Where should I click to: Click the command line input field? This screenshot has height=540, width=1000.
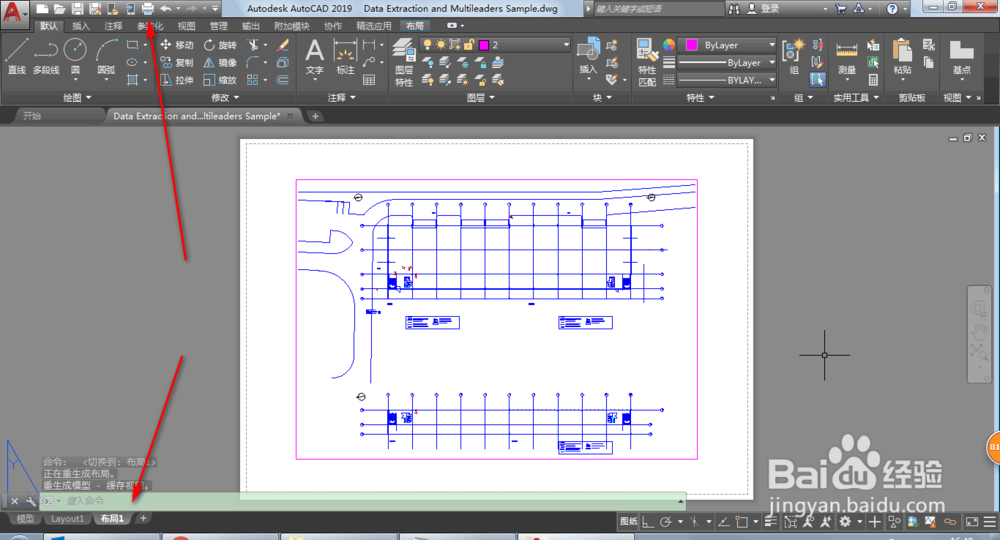click(x=364, y=501)
